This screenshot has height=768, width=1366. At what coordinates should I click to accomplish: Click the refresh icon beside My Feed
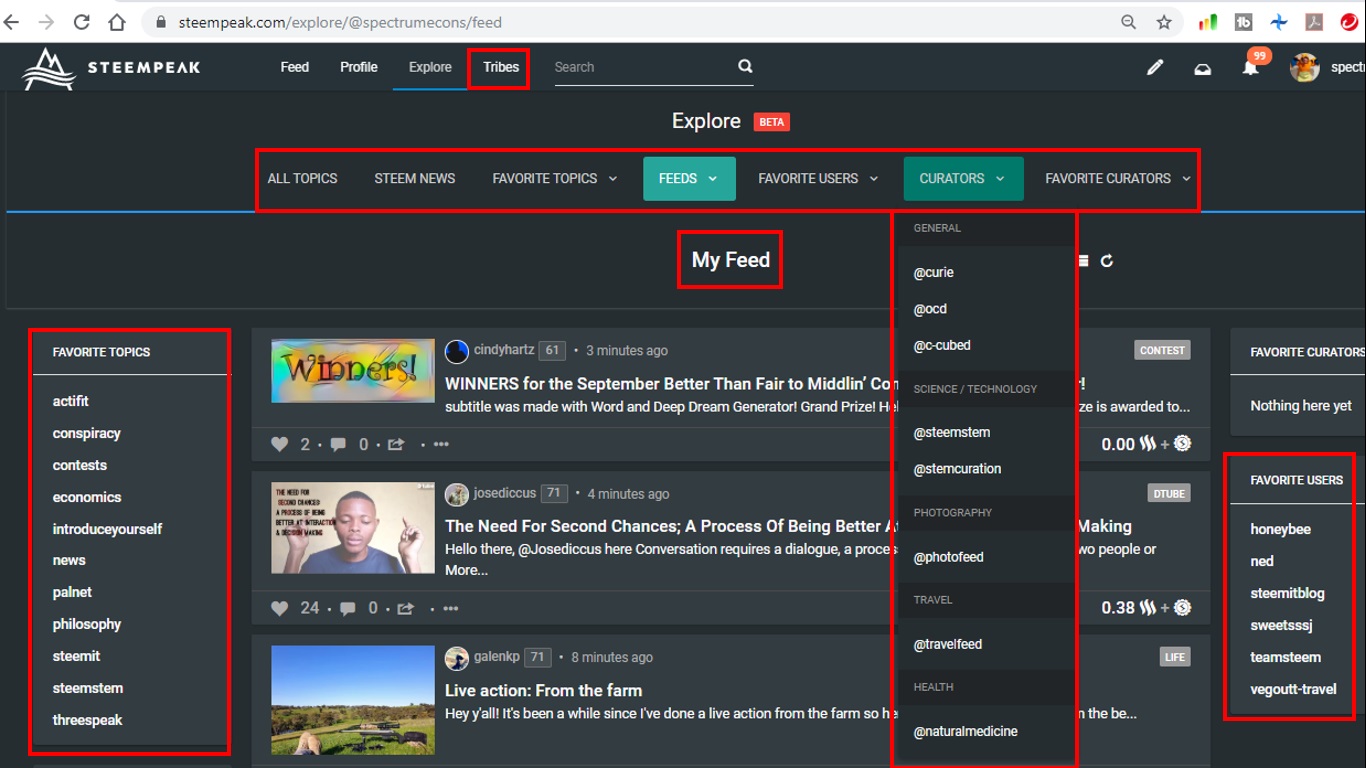[1107, 261]
